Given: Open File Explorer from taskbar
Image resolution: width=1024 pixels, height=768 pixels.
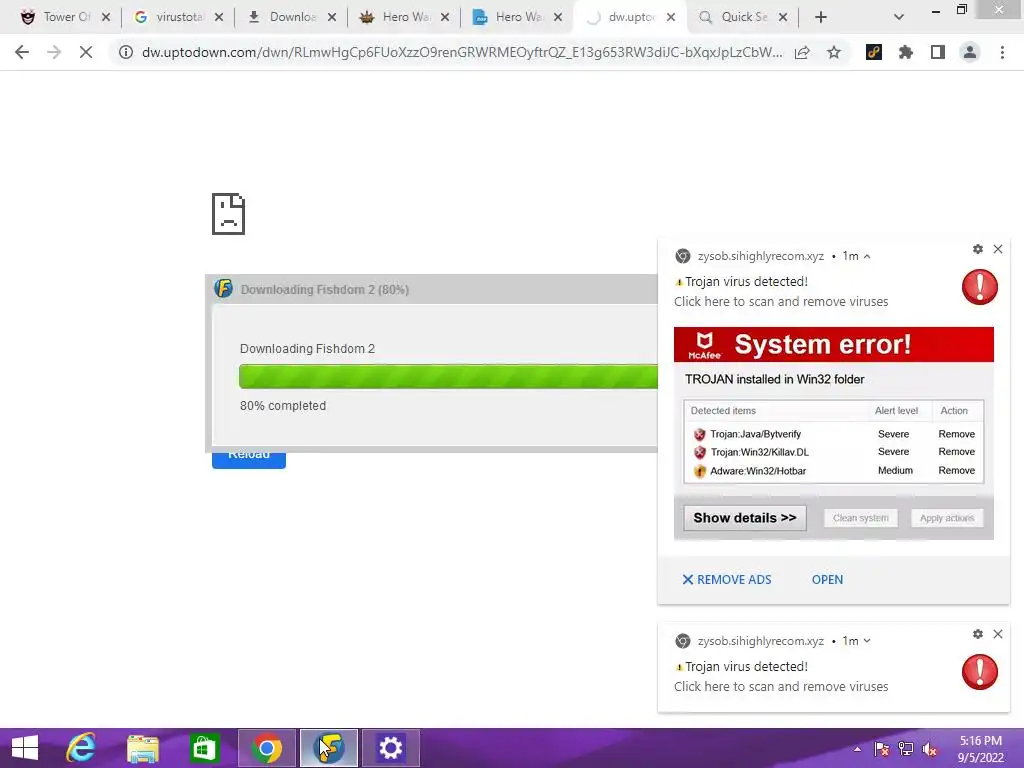Looking at the screenshot, I should pos(143,748).
